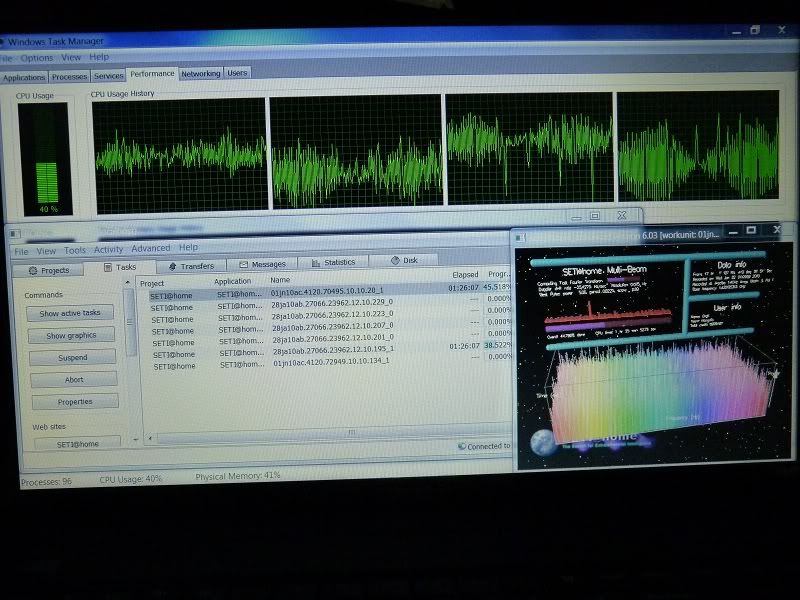The image size is (800, 600).
Task: Click the Statistics tab chart icon
Action: [x=316, y=263]
